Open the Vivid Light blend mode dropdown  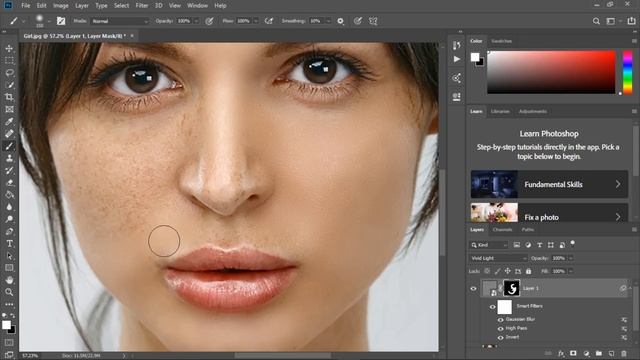[x=498, y=258]
